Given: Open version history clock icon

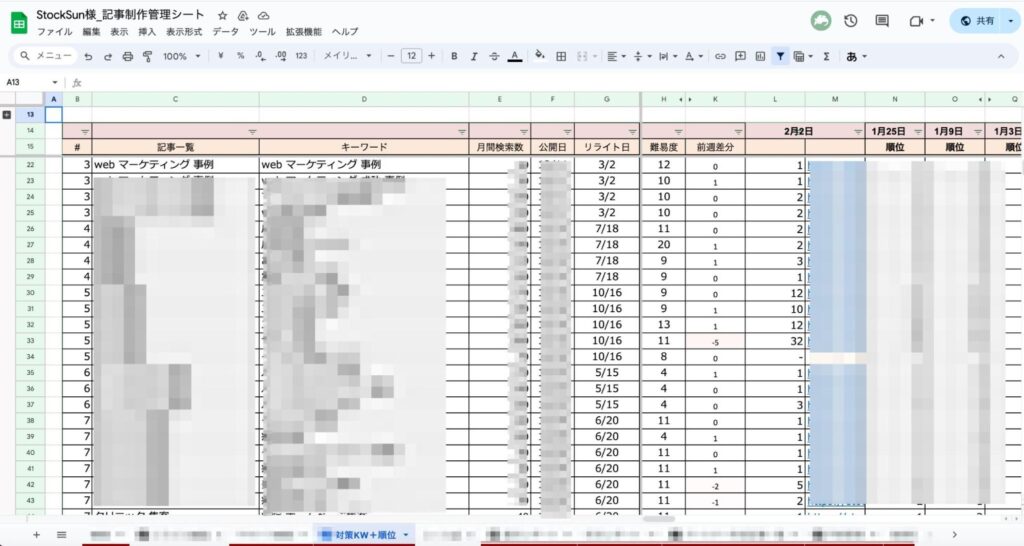Looking at the screenshot, I should pyautogui.click(x=850, y=21).
